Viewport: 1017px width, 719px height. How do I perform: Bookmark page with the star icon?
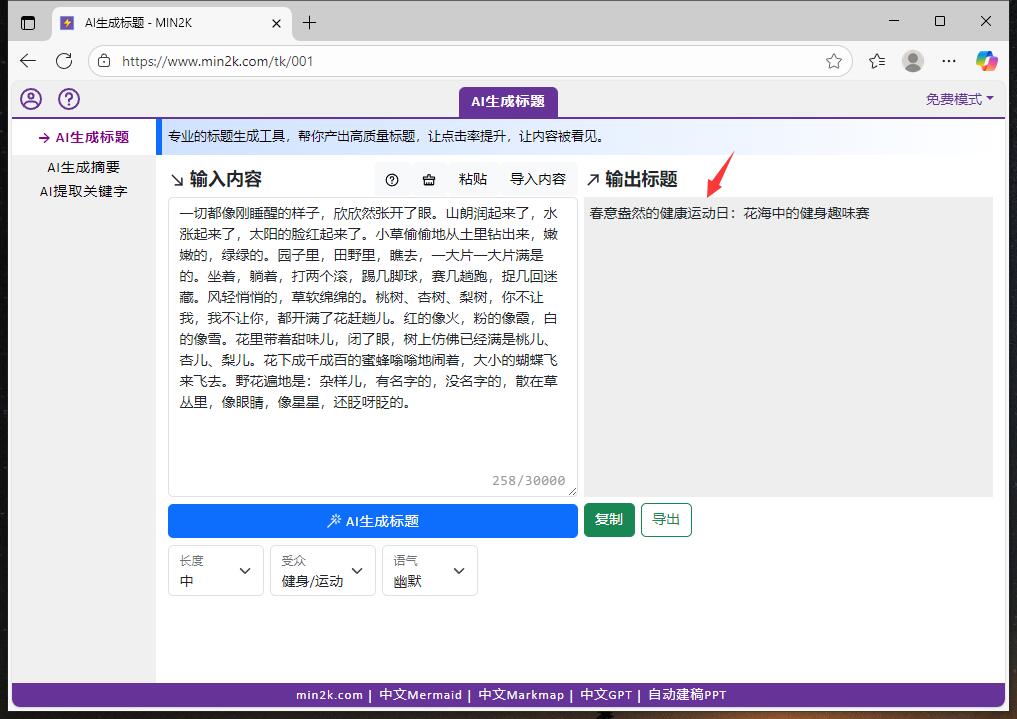click(x=834, y=61)
